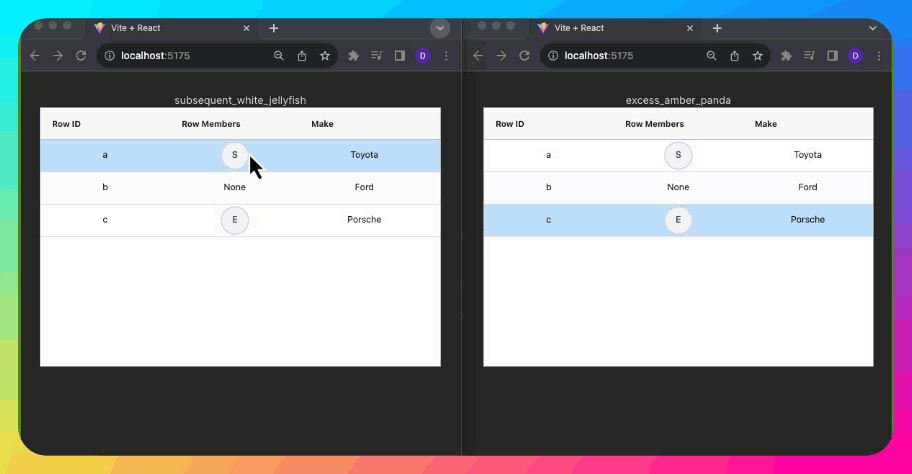Select the None cell in the left table
This screenshot has width=912, height=474.
coord(234,187)
